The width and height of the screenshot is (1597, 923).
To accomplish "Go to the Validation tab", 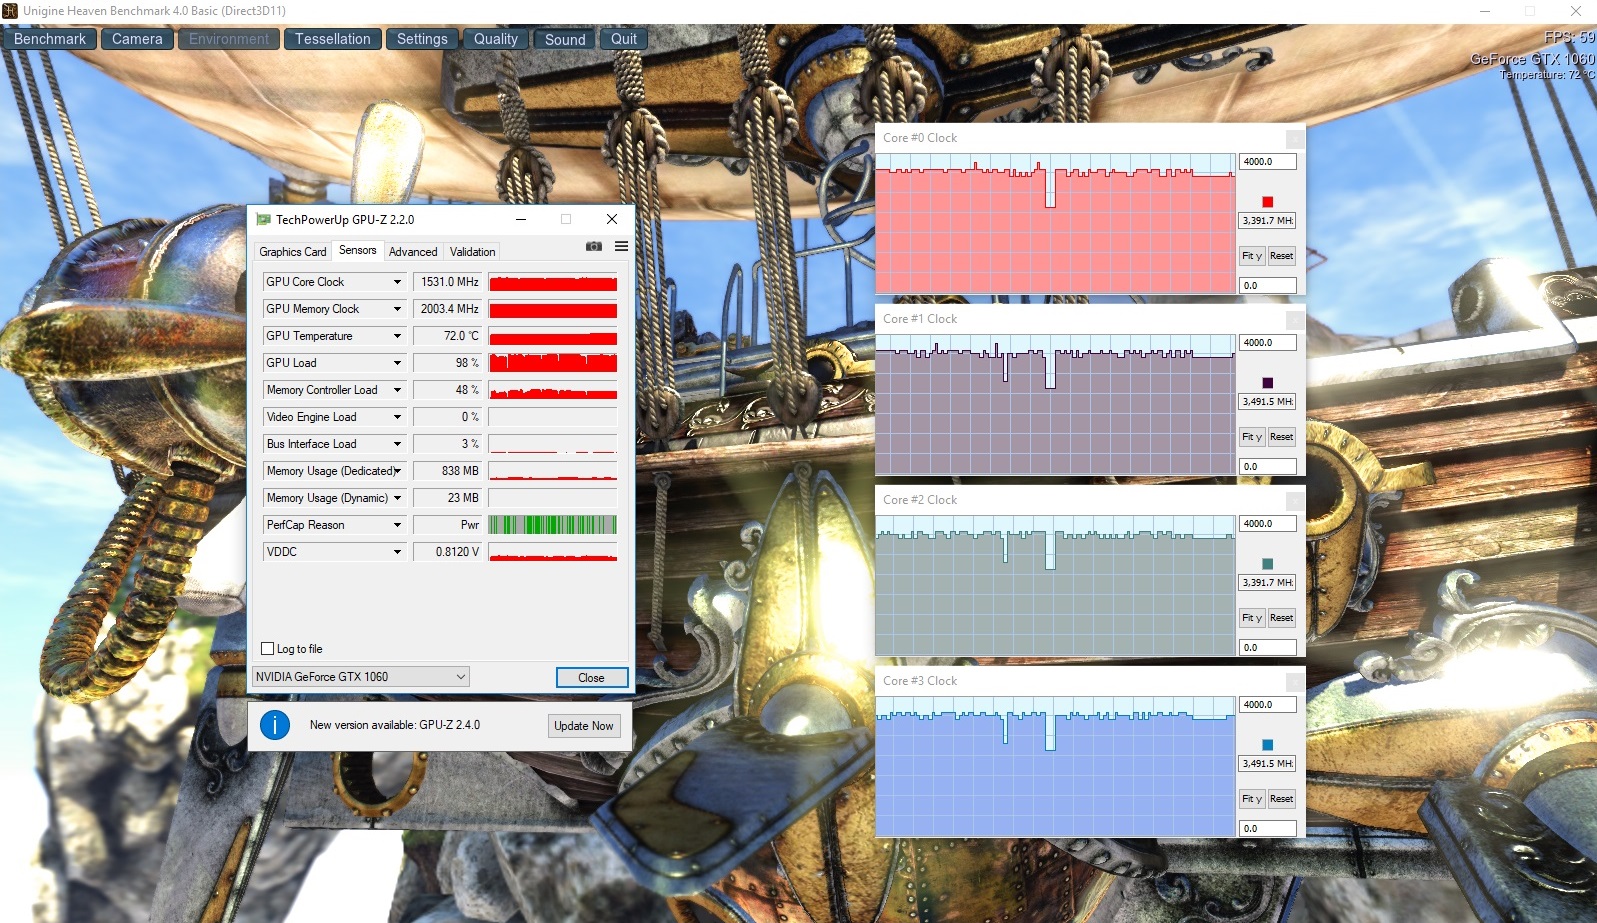I will coord(472,252).
